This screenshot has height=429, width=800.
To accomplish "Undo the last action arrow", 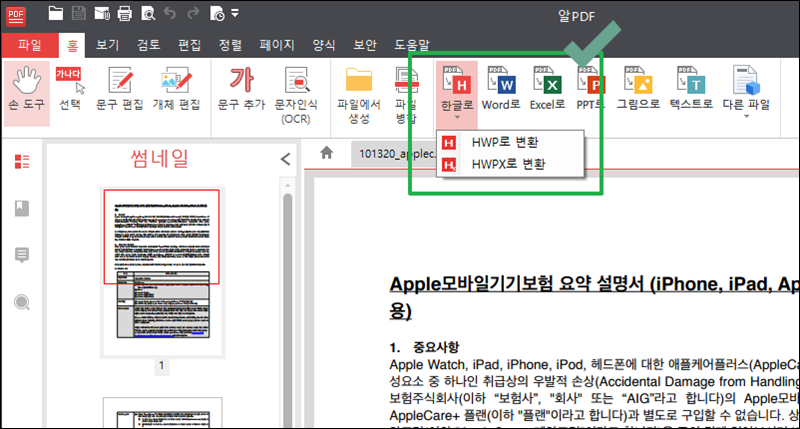I will [x=170, y=13].
